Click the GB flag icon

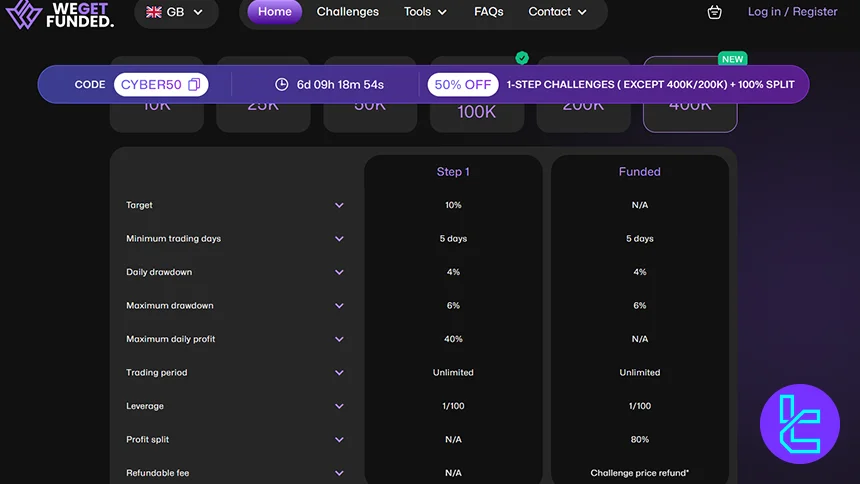click(154, 12)
